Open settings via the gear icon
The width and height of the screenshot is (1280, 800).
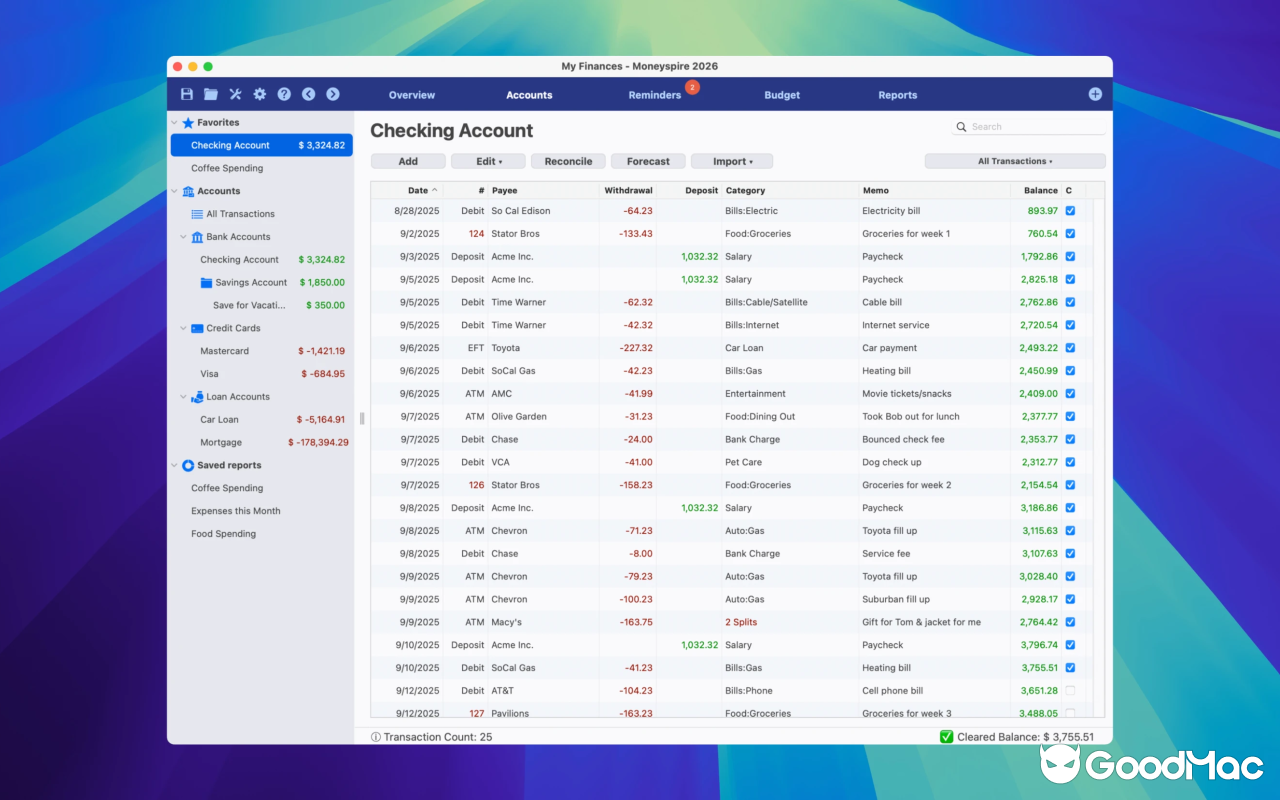pyautogui.click(x=259, y=93)
